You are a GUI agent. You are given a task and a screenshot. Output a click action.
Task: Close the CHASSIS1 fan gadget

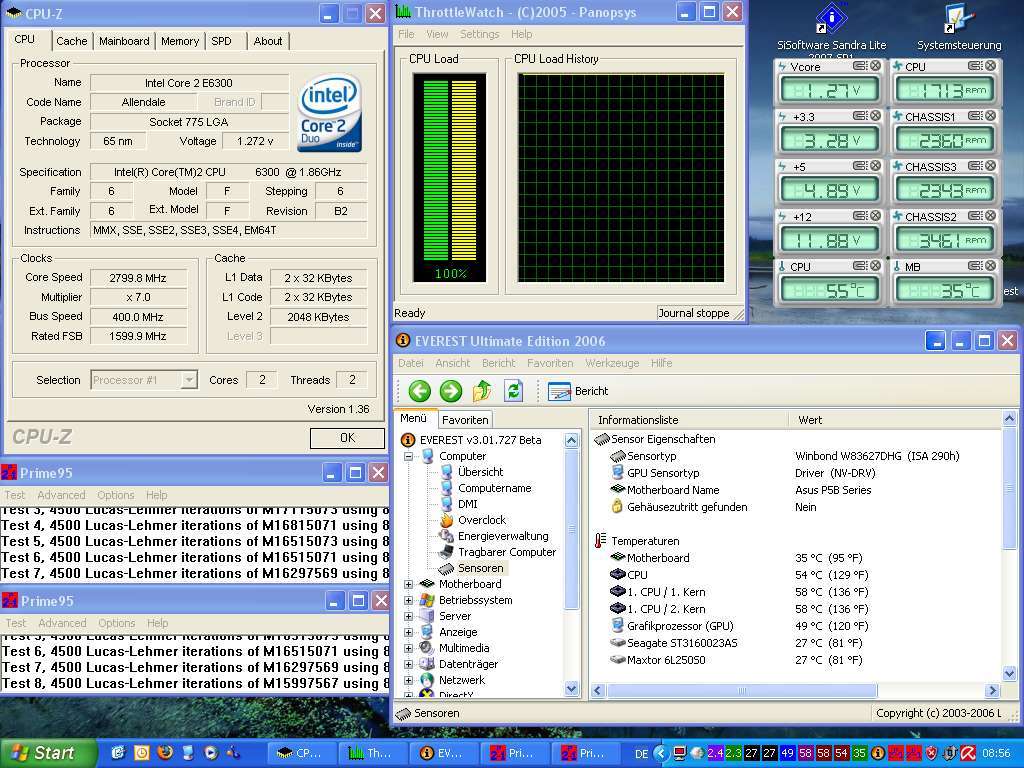coord(991,116)
